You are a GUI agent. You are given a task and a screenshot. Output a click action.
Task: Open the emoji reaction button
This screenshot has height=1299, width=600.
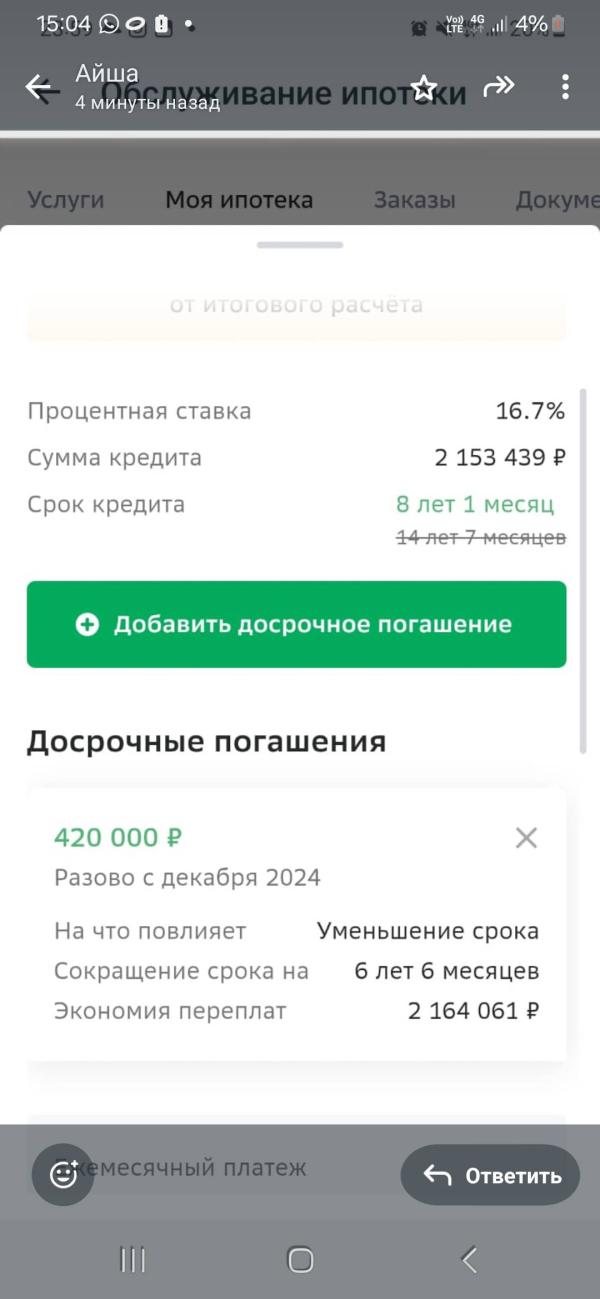click(x=63, y=1174)
